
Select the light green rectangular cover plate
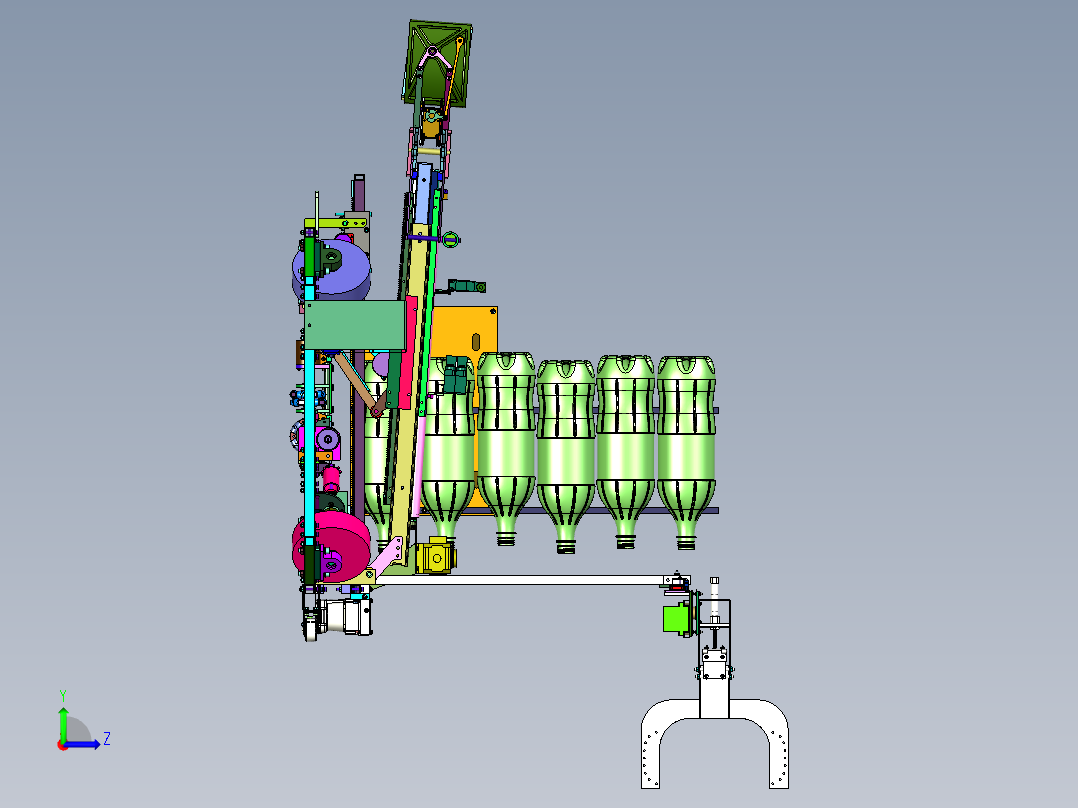pos(354,325)
